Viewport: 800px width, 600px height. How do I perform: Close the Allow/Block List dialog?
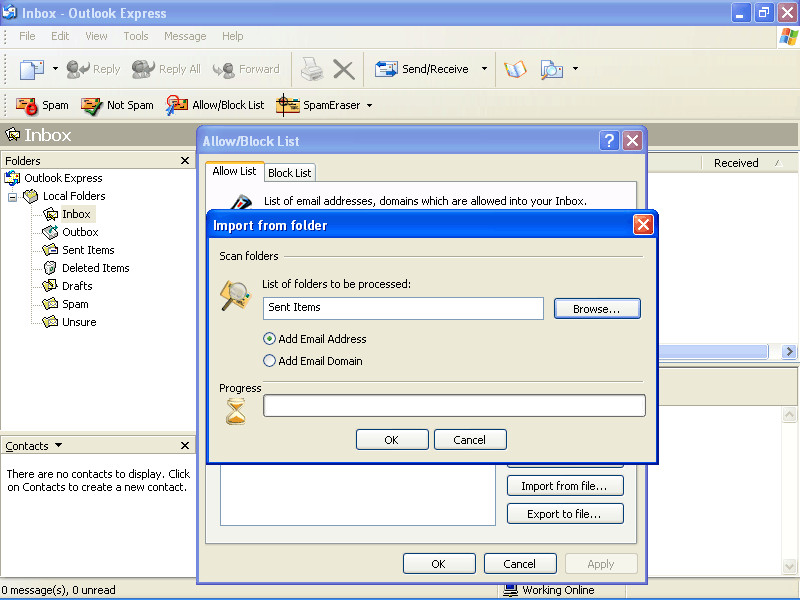pyautogui.click(x=633, y=140)
